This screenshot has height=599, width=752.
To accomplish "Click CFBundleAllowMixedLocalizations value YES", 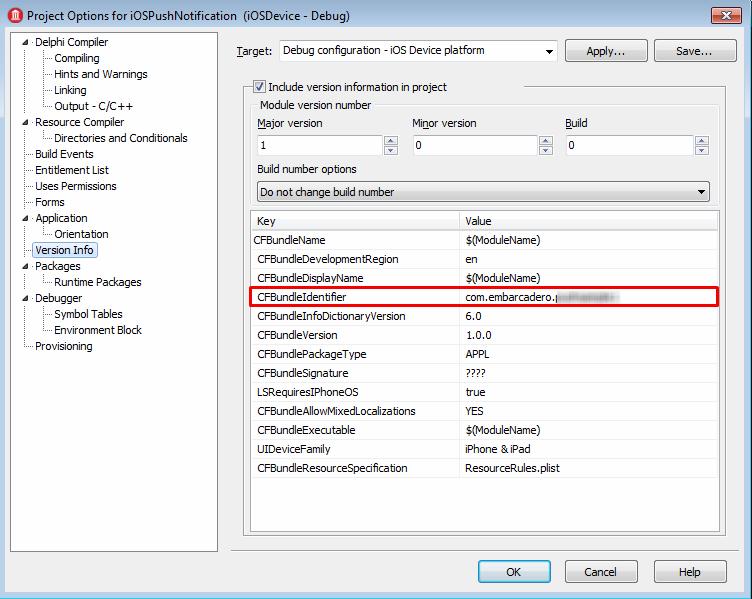I will point(588,411).
